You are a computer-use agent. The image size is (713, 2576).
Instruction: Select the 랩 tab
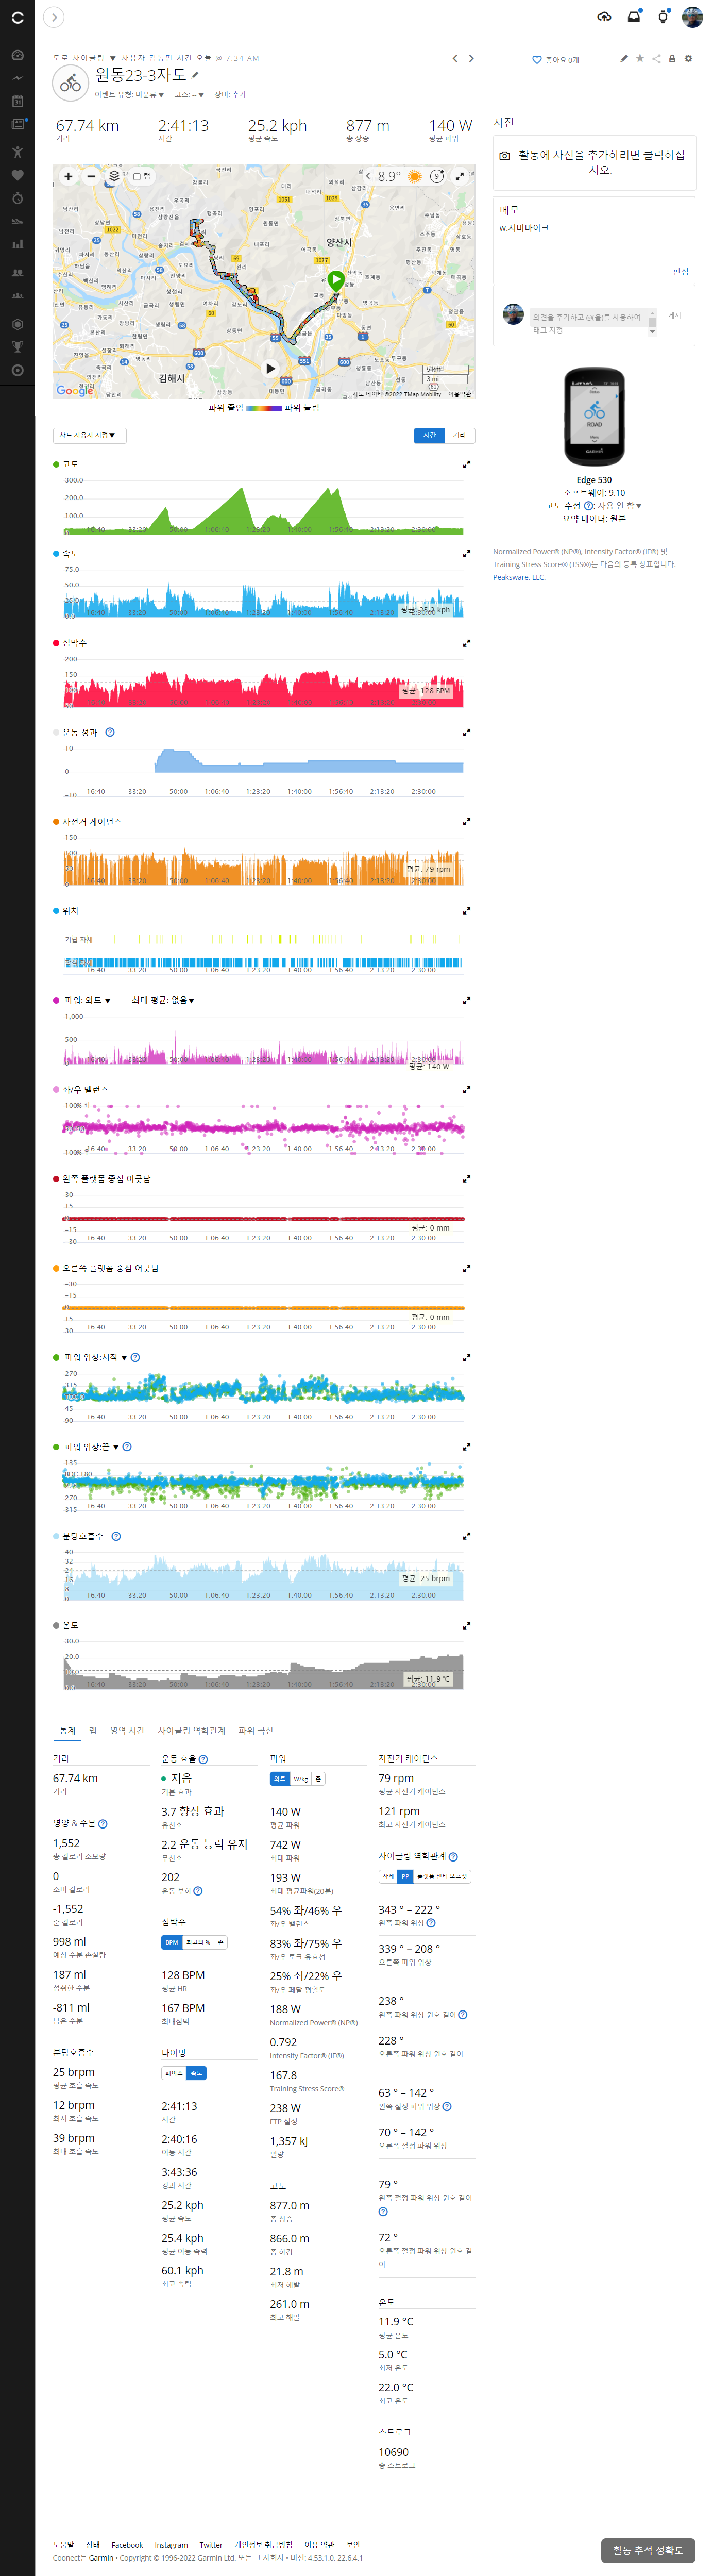[93, 1731]
